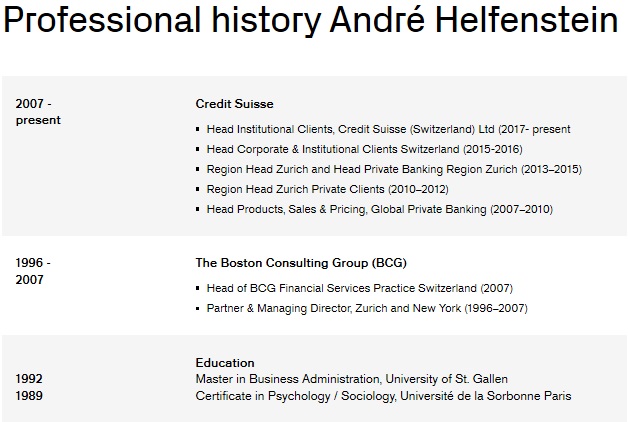Screen dimensions: 628x422
Task: Select the Education section heading
Action: coord(225,363)
